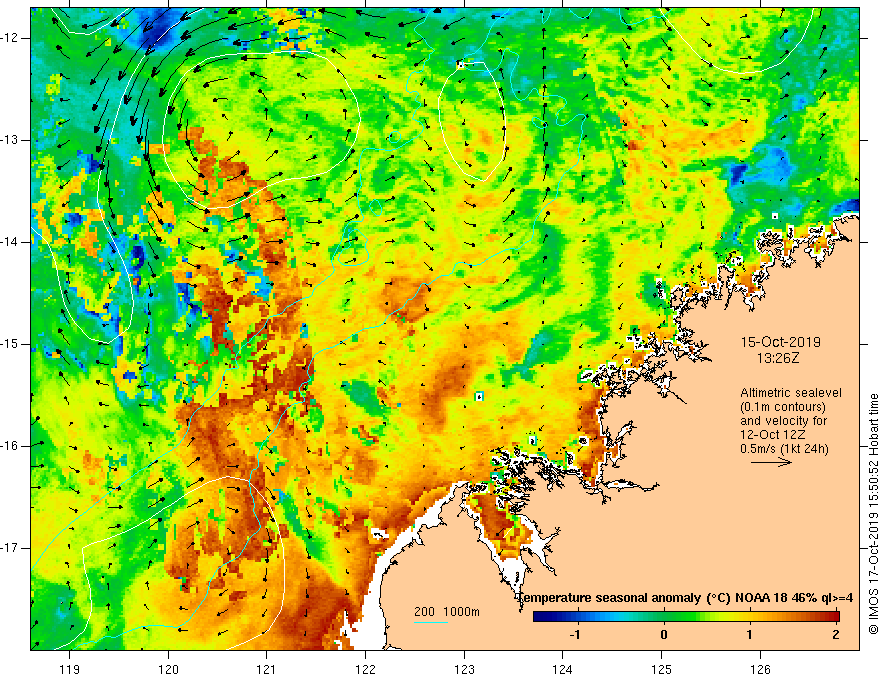Image resolution: width=880 pixels, height=680 pixels.
Task: Click the 'Altimetric sealevel' legend text
Action: (x=791, y=393)
